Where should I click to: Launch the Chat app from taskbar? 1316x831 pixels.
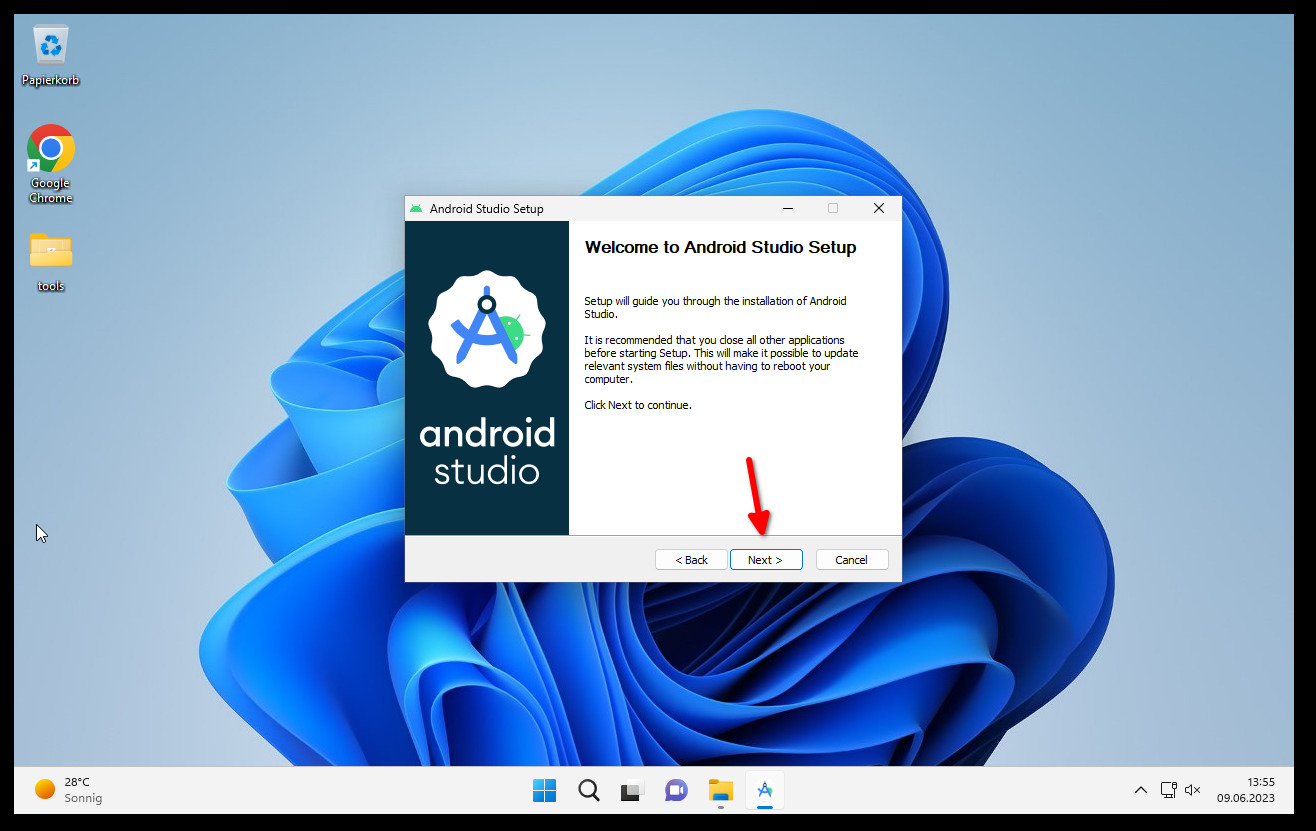pos(676,790)
